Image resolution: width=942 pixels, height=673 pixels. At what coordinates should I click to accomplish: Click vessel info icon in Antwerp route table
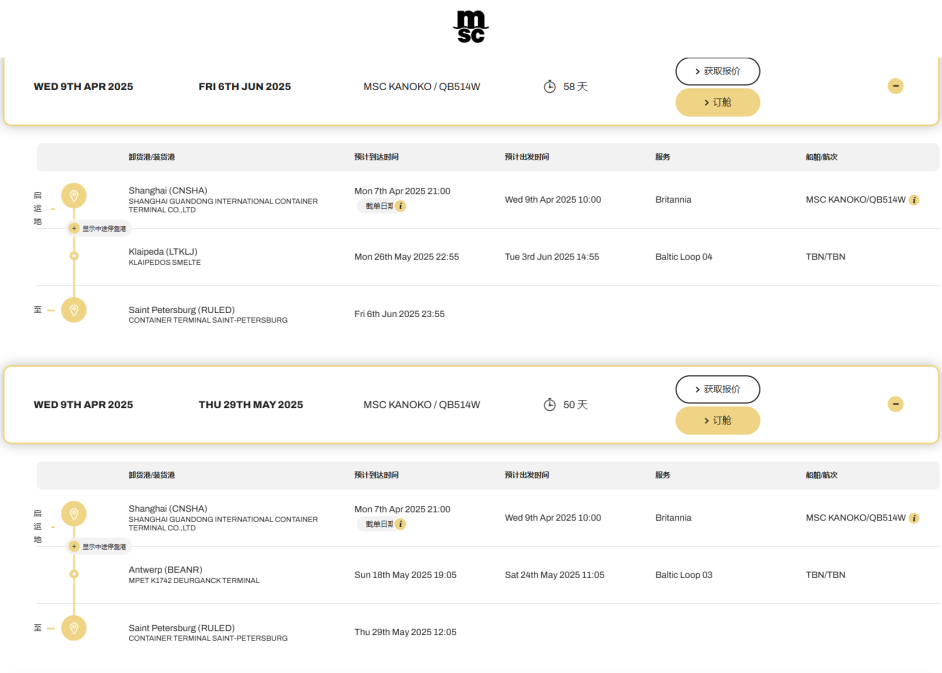[914, 518]
